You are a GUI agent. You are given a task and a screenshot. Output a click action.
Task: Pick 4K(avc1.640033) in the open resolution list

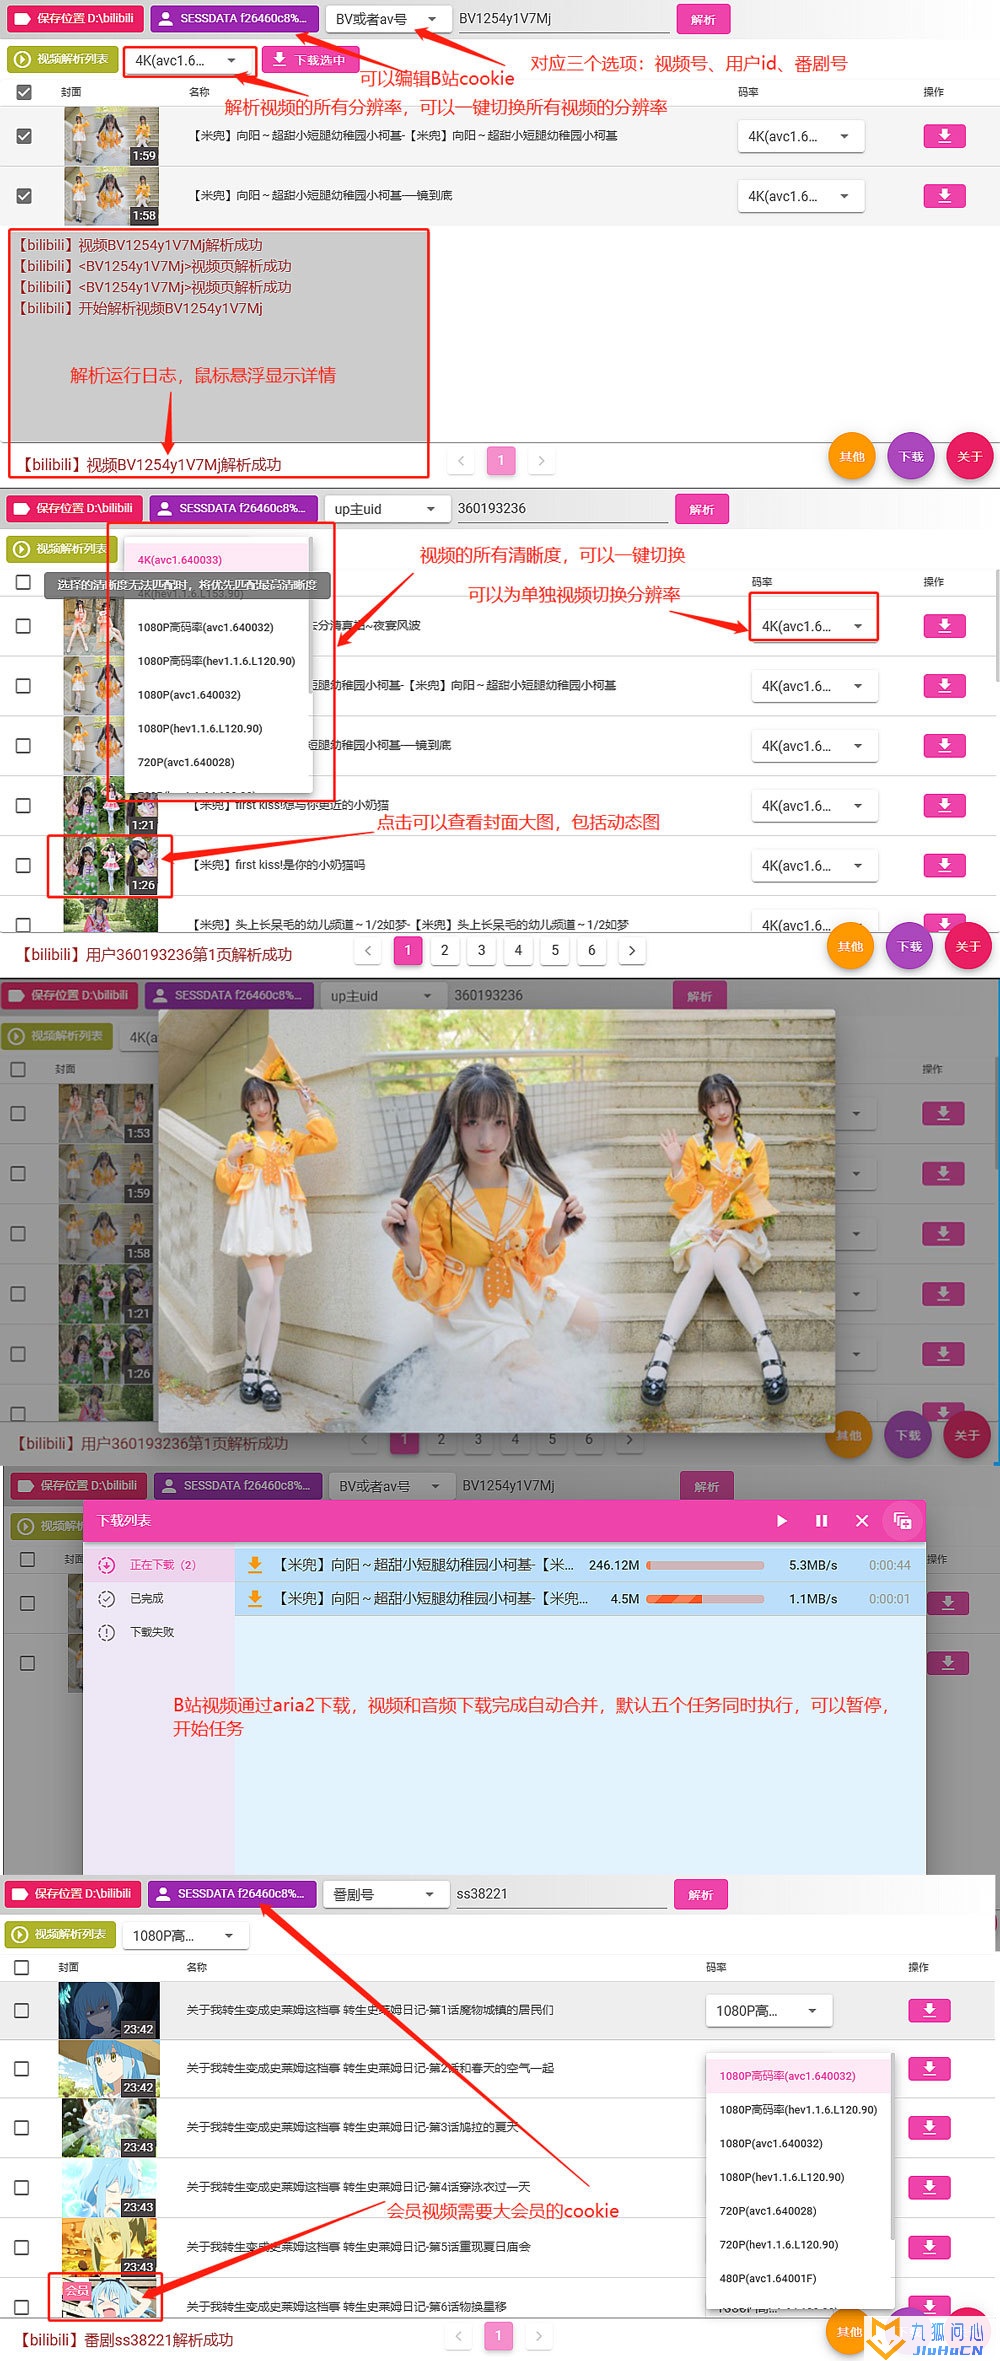tap(180, 560)
